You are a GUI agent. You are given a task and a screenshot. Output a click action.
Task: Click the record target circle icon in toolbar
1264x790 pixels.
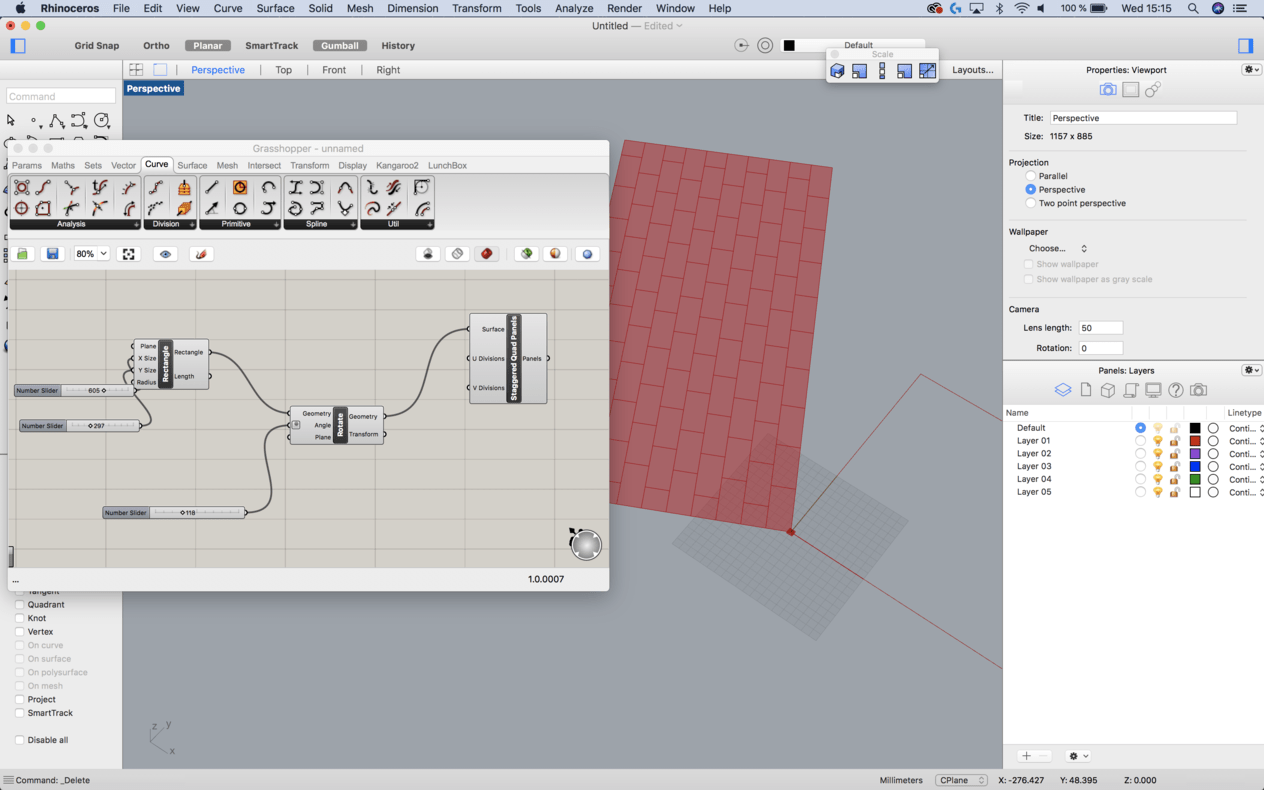765,46
